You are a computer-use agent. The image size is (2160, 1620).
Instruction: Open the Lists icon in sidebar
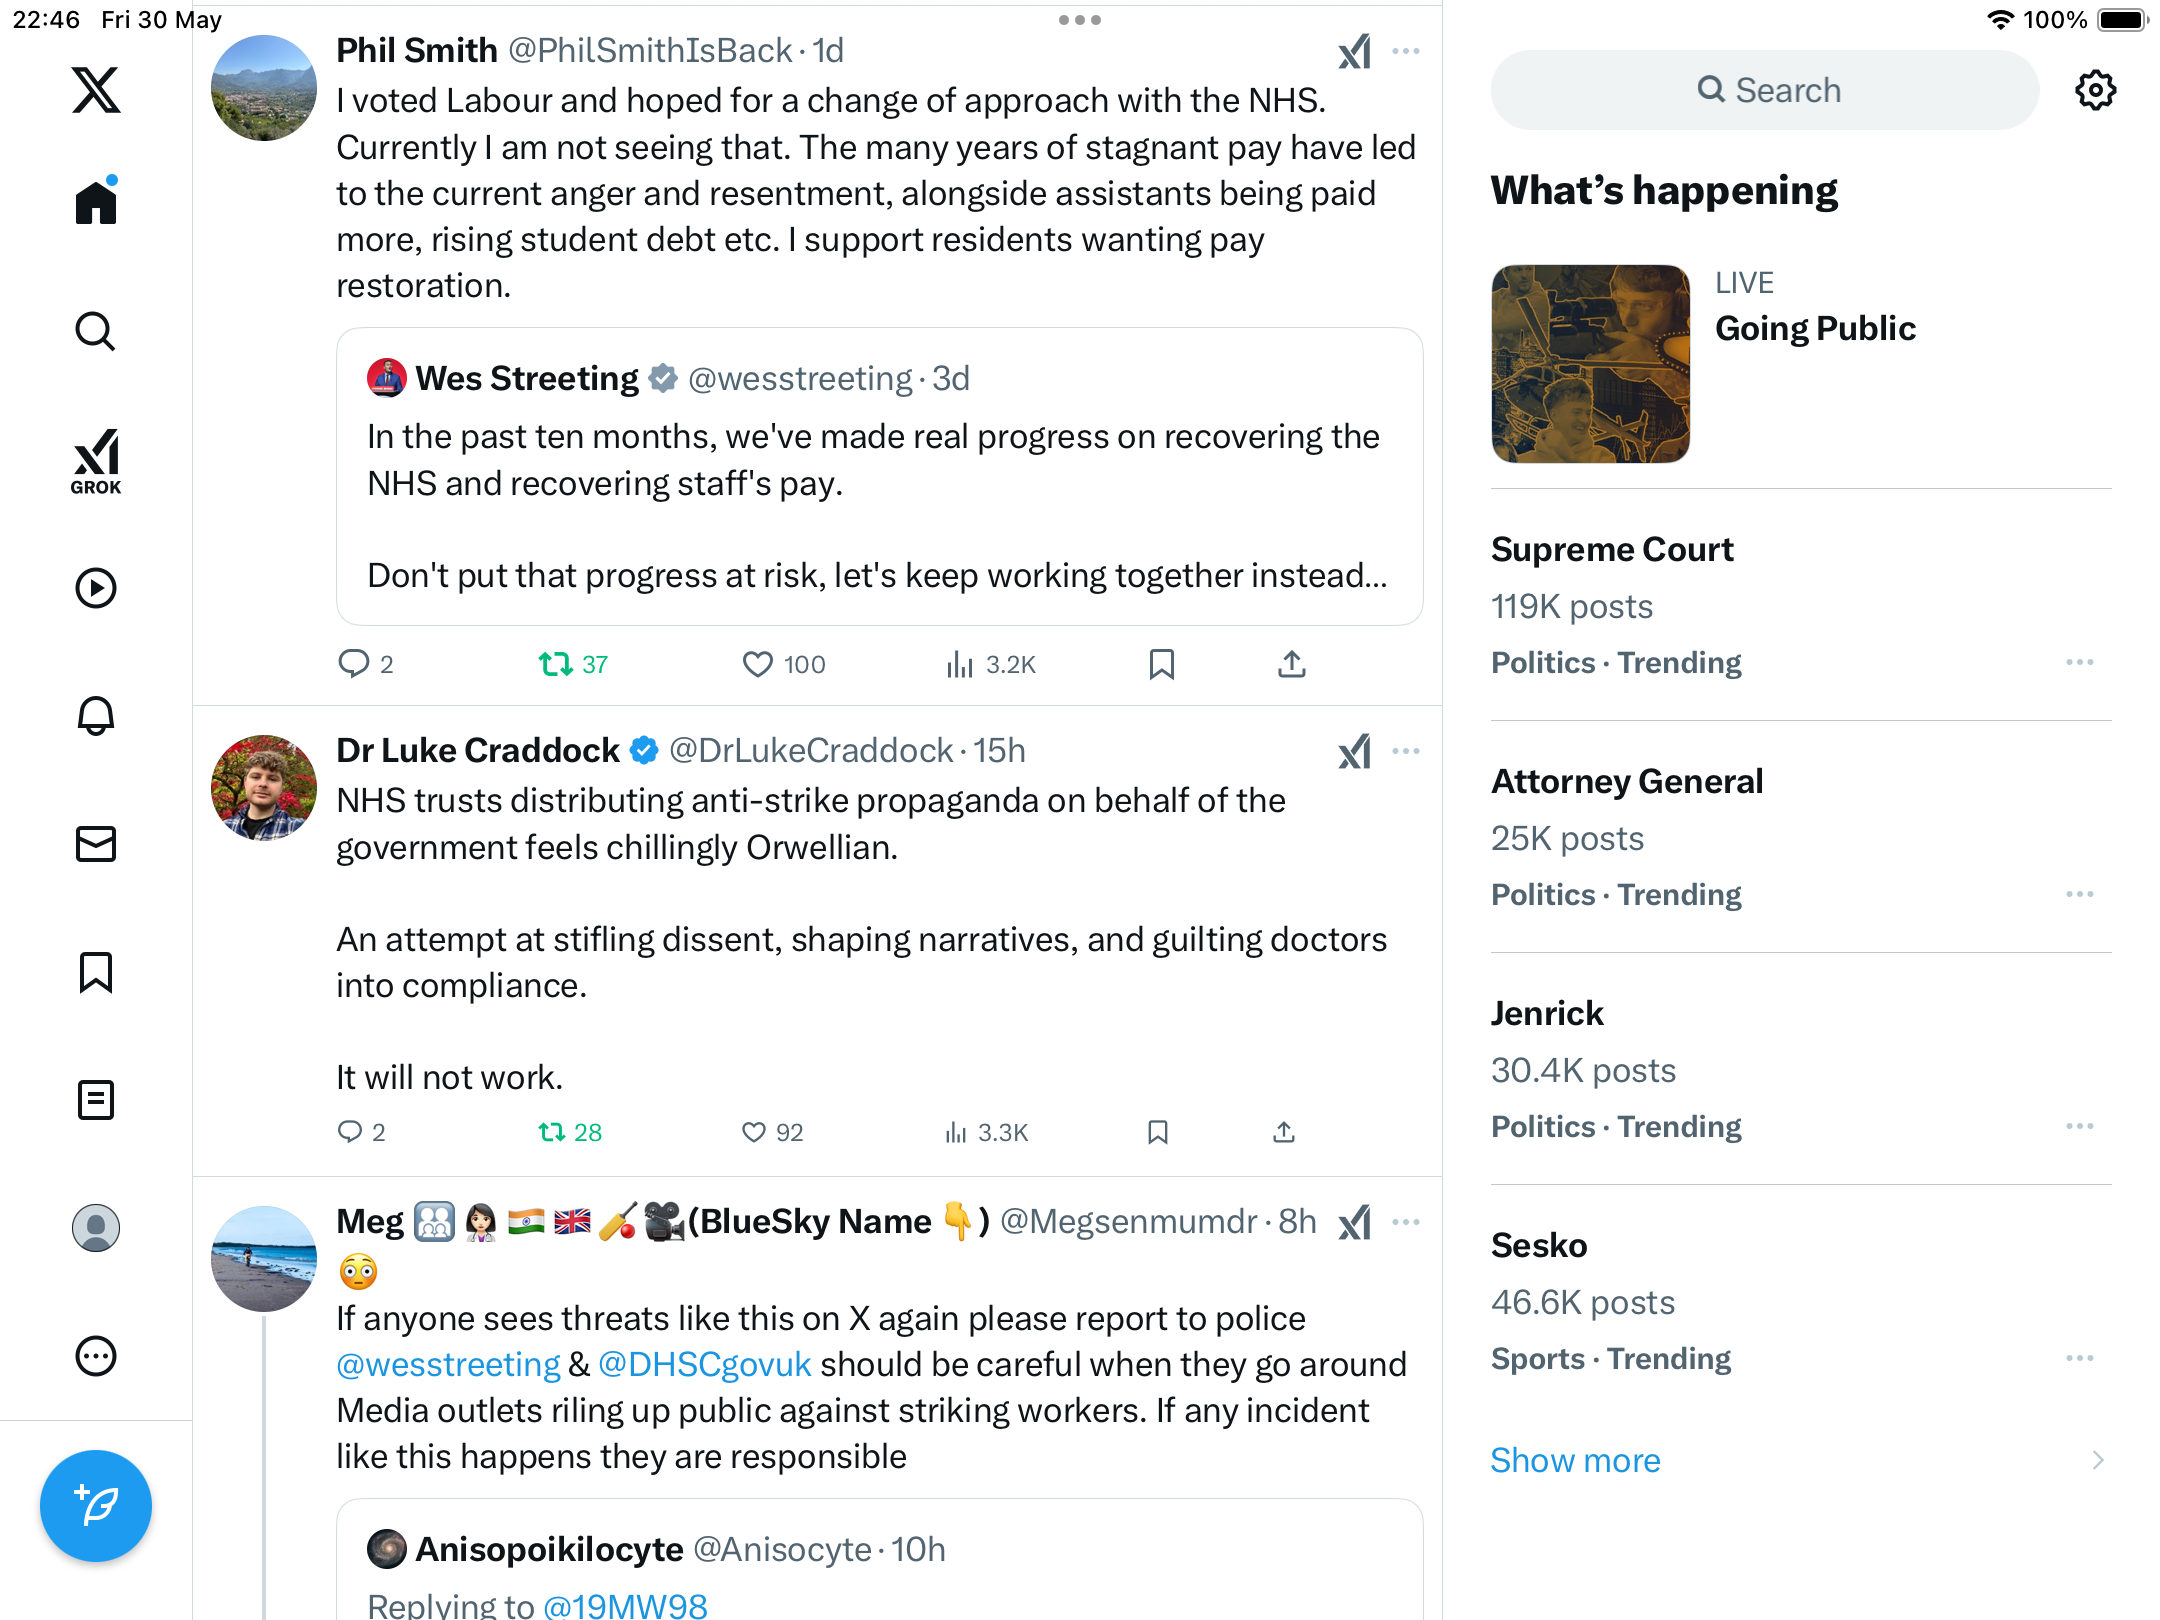pyautogui.click(x=96, y=1100)
